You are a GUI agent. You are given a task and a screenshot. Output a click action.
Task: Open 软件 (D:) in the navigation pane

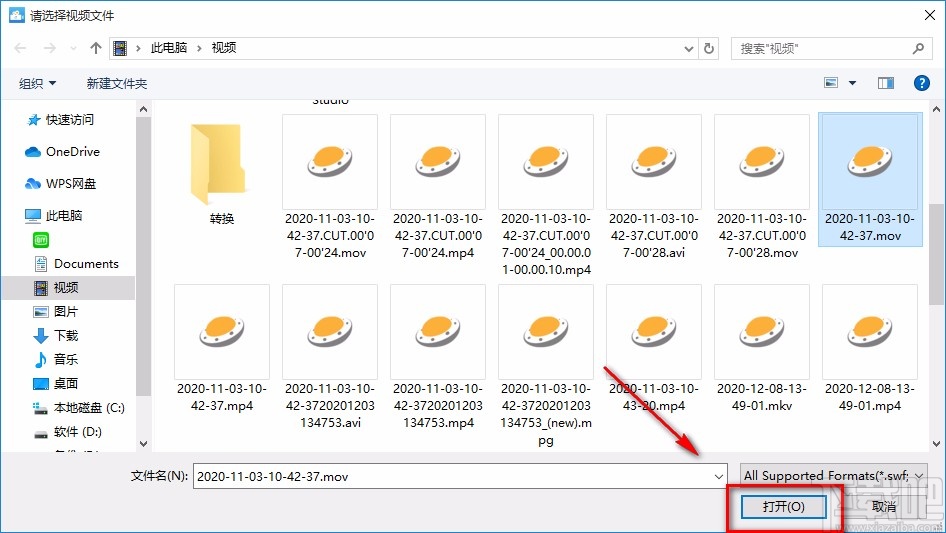coord(68,432)
